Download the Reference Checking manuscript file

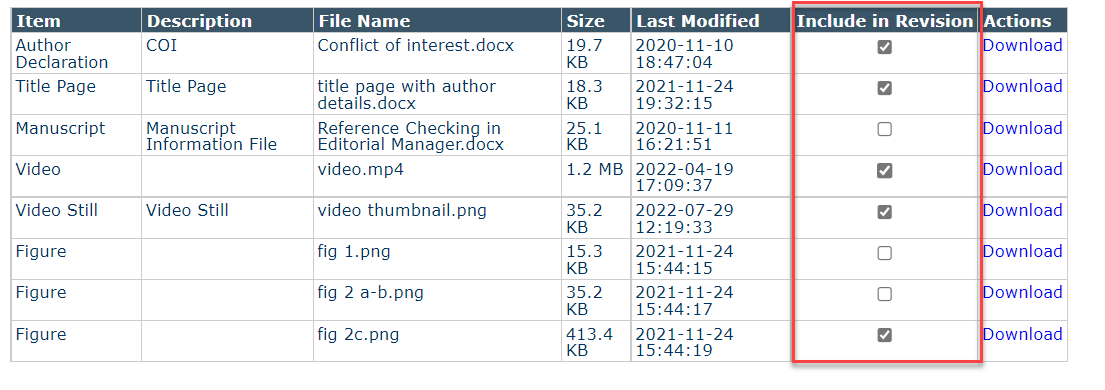[1023, 128]
